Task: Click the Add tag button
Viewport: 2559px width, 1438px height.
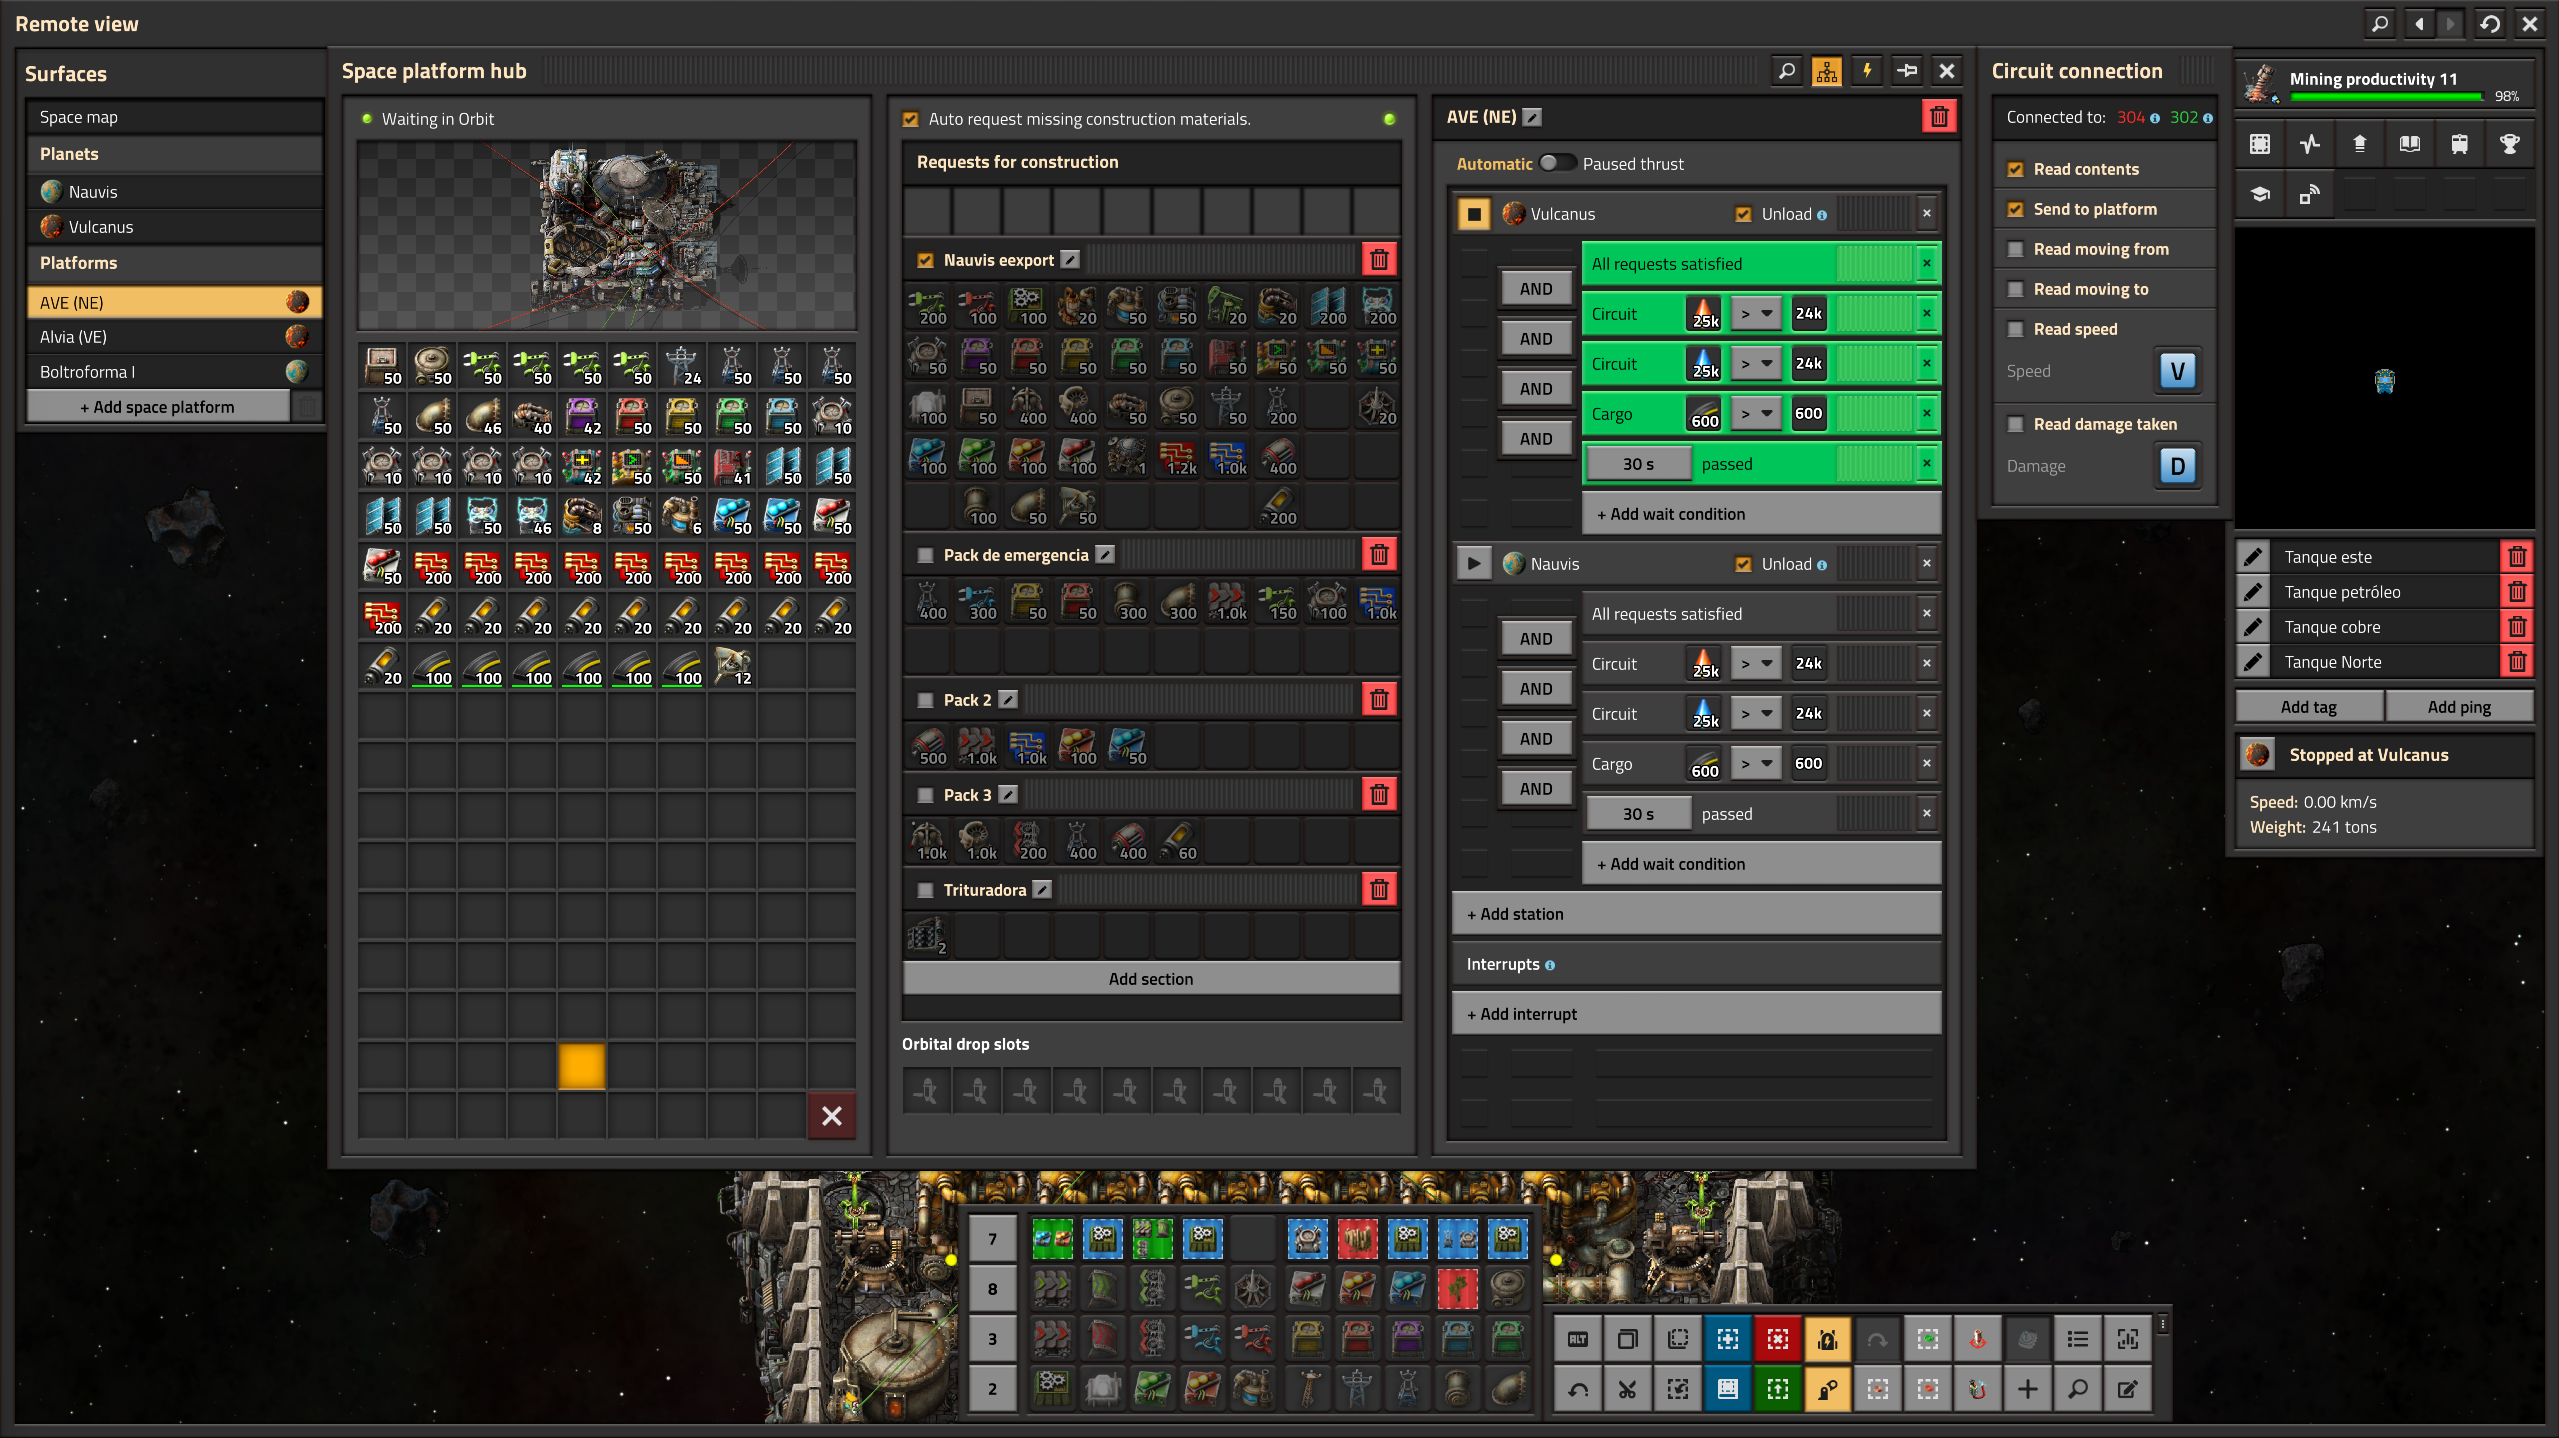Action: pyautogui.click(x=2309, y=707)
